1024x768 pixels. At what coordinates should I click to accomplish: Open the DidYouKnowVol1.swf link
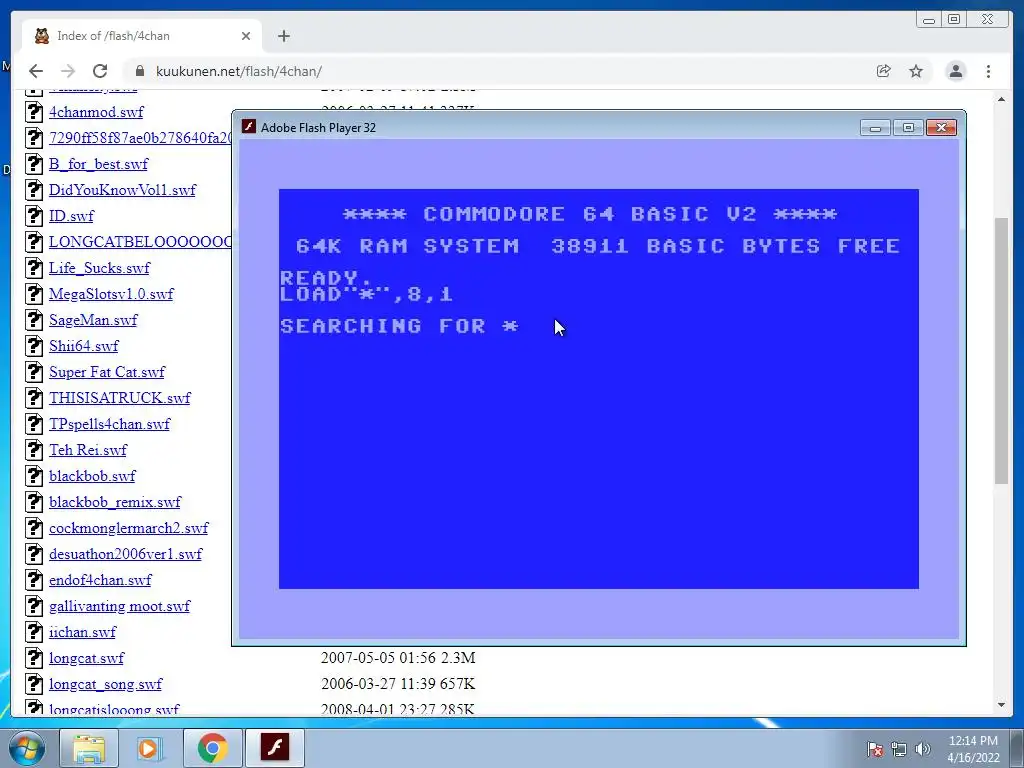[x=122, y=190]
